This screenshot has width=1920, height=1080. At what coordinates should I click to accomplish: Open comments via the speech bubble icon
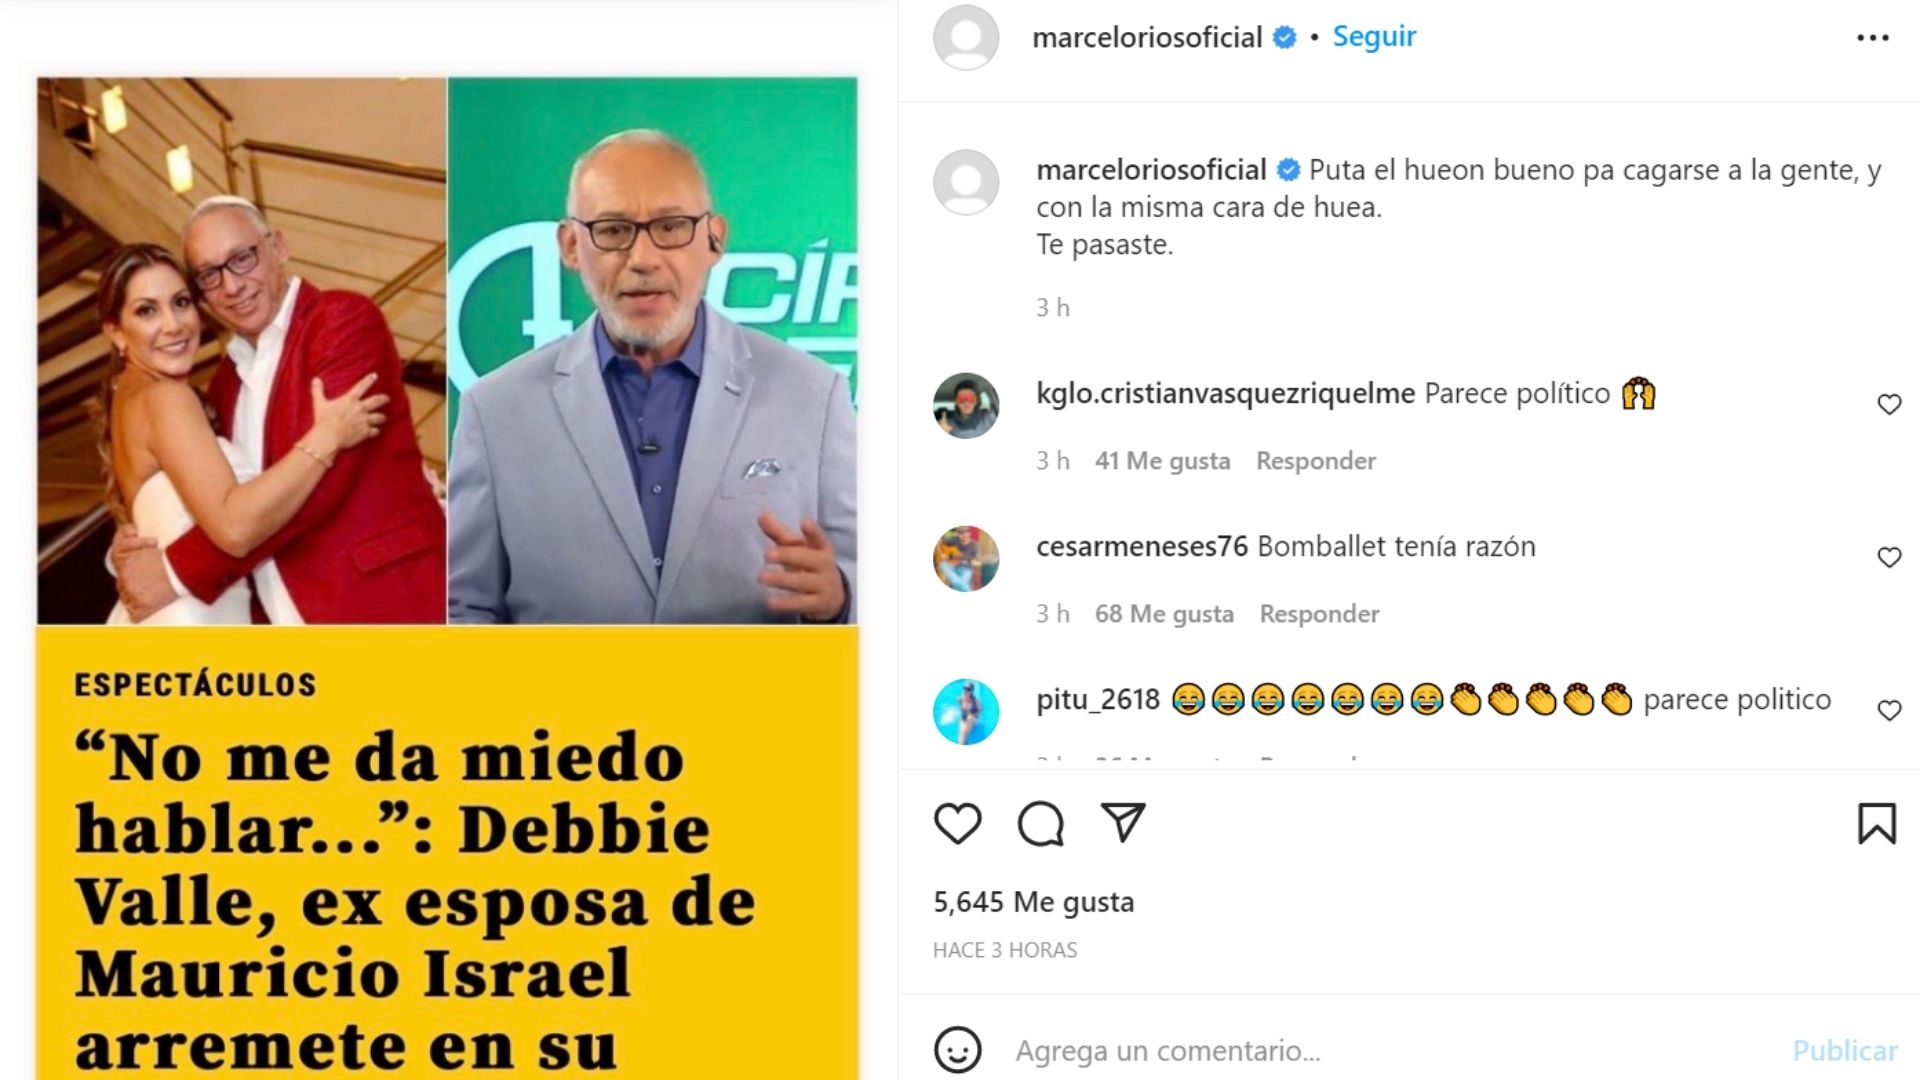pyautogui.click(x=1040, y=824)
